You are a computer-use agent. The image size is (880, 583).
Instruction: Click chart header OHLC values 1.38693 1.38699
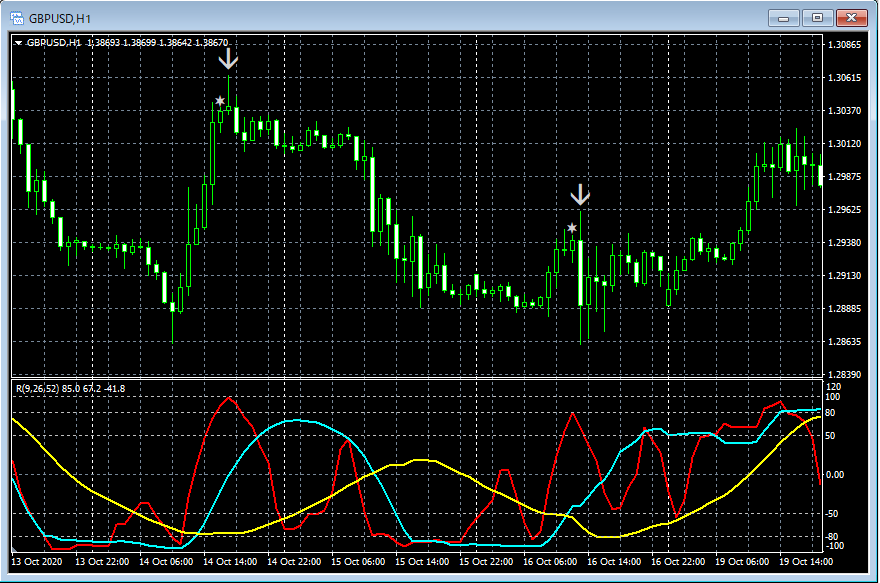tap(122, 43)
